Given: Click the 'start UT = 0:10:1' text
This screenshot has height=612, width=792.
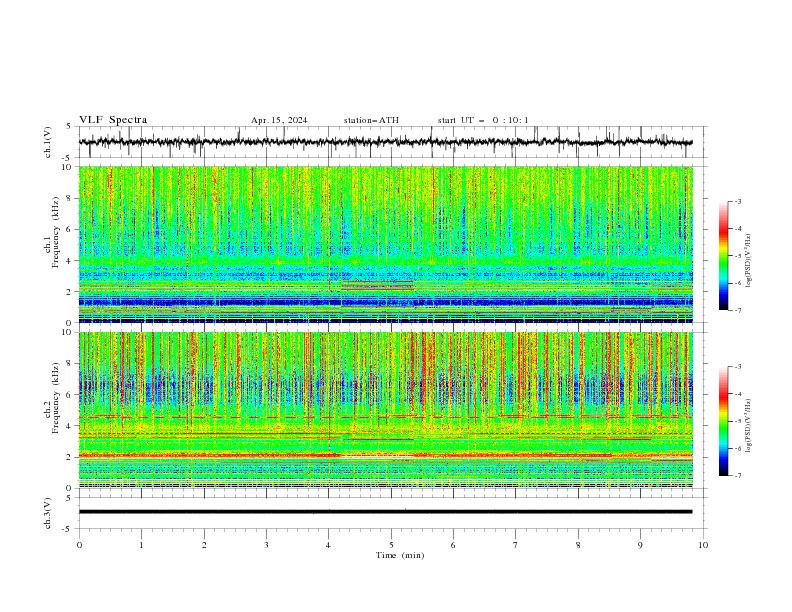Looking at the screenshot, I should [x=483, y=120].
